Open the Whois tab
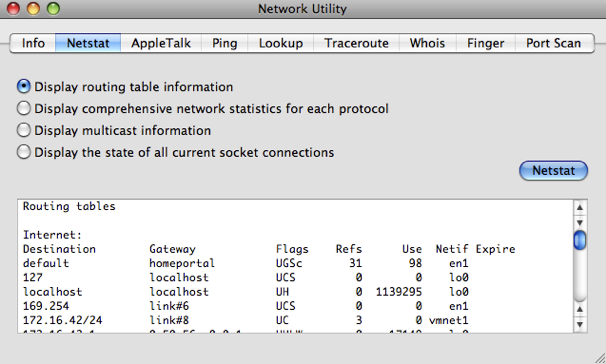Viewport: 606px width, 364px height. 427,43
